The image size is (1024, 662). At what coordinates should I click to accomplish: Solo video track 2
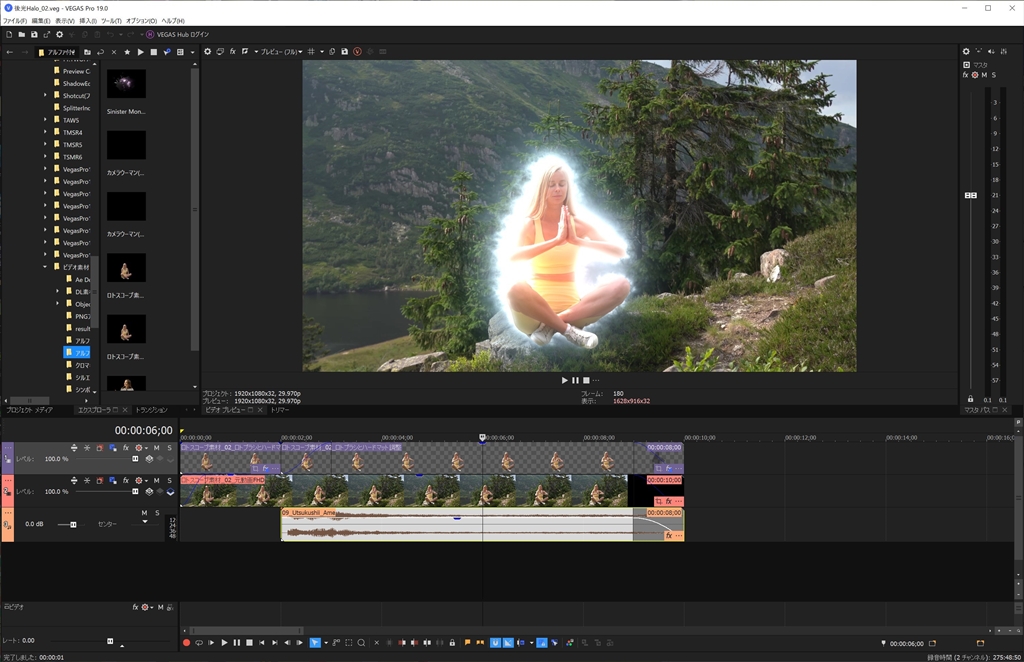point(169,480)
